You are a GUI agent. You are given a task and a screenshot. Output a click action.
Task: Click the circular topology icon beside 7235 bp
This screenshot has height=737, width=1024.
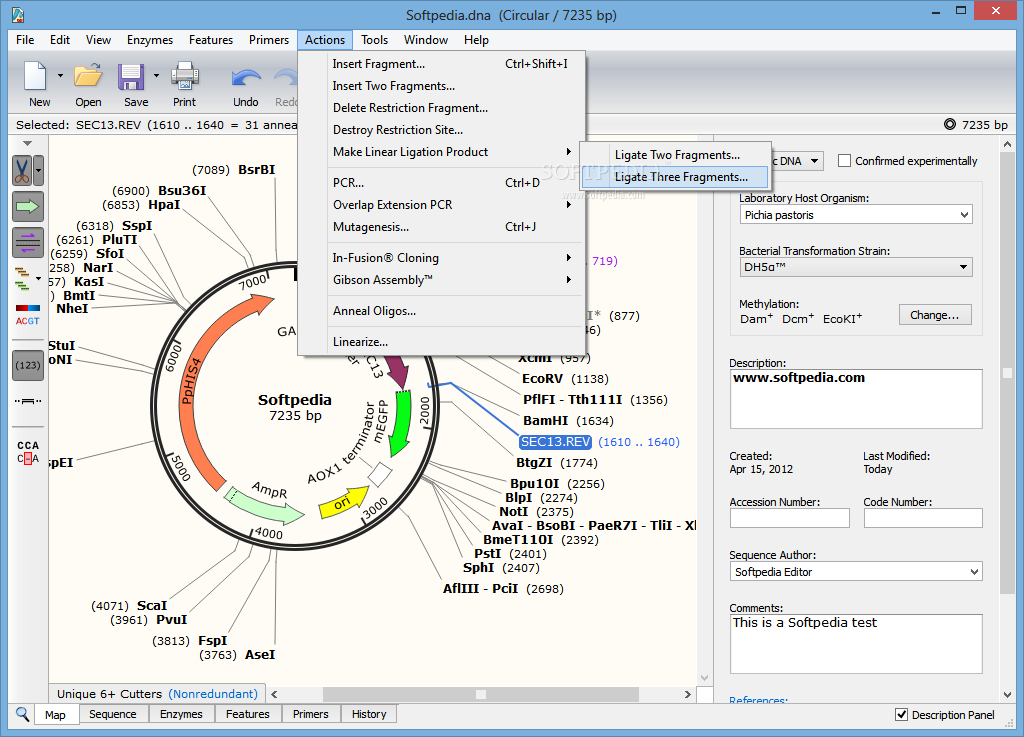coord(950,124)
